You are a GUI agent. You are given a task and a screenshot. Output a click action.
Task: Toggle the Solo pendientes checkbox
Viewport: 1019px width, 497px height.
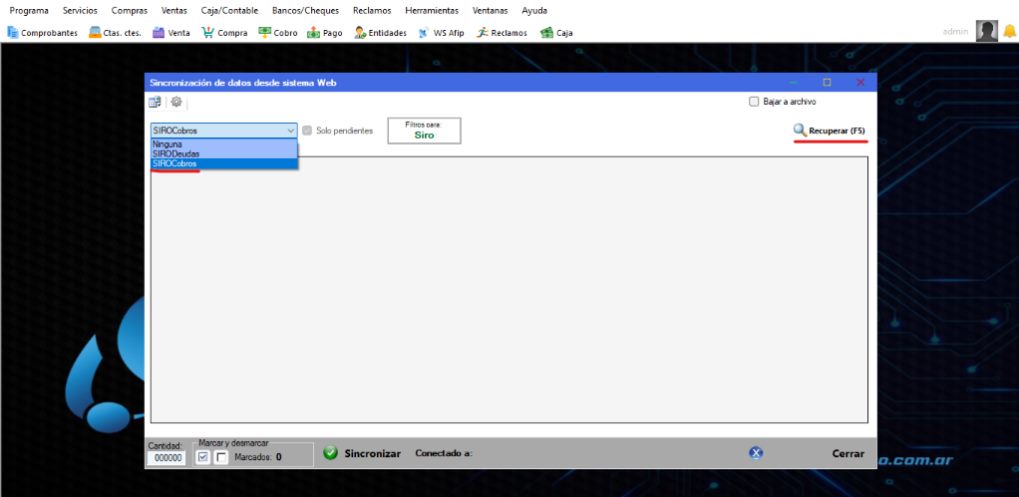pyautogui.click(x=307, y=131)
